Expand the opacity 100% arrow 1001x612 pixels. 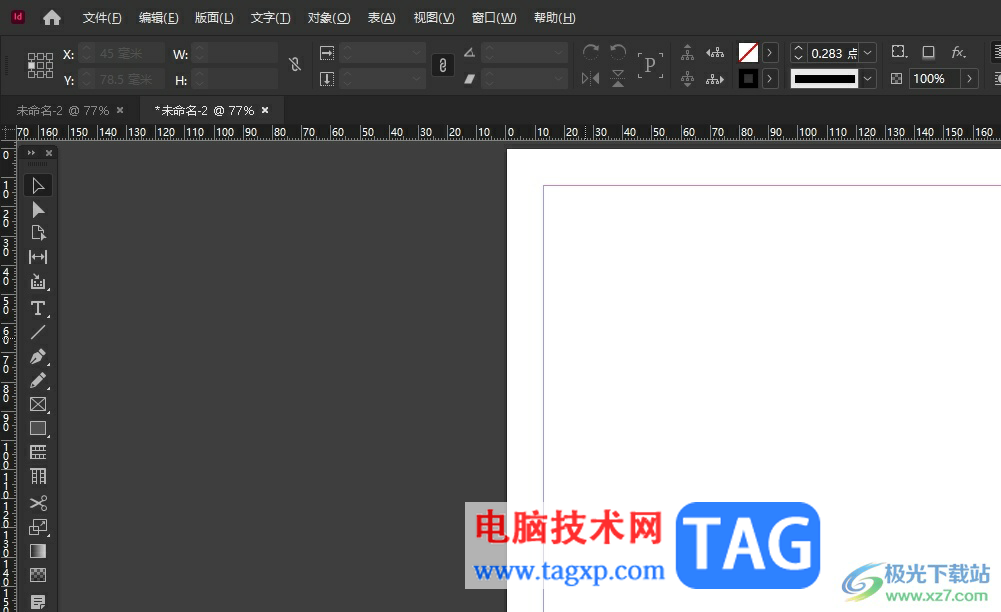(970, 78)
